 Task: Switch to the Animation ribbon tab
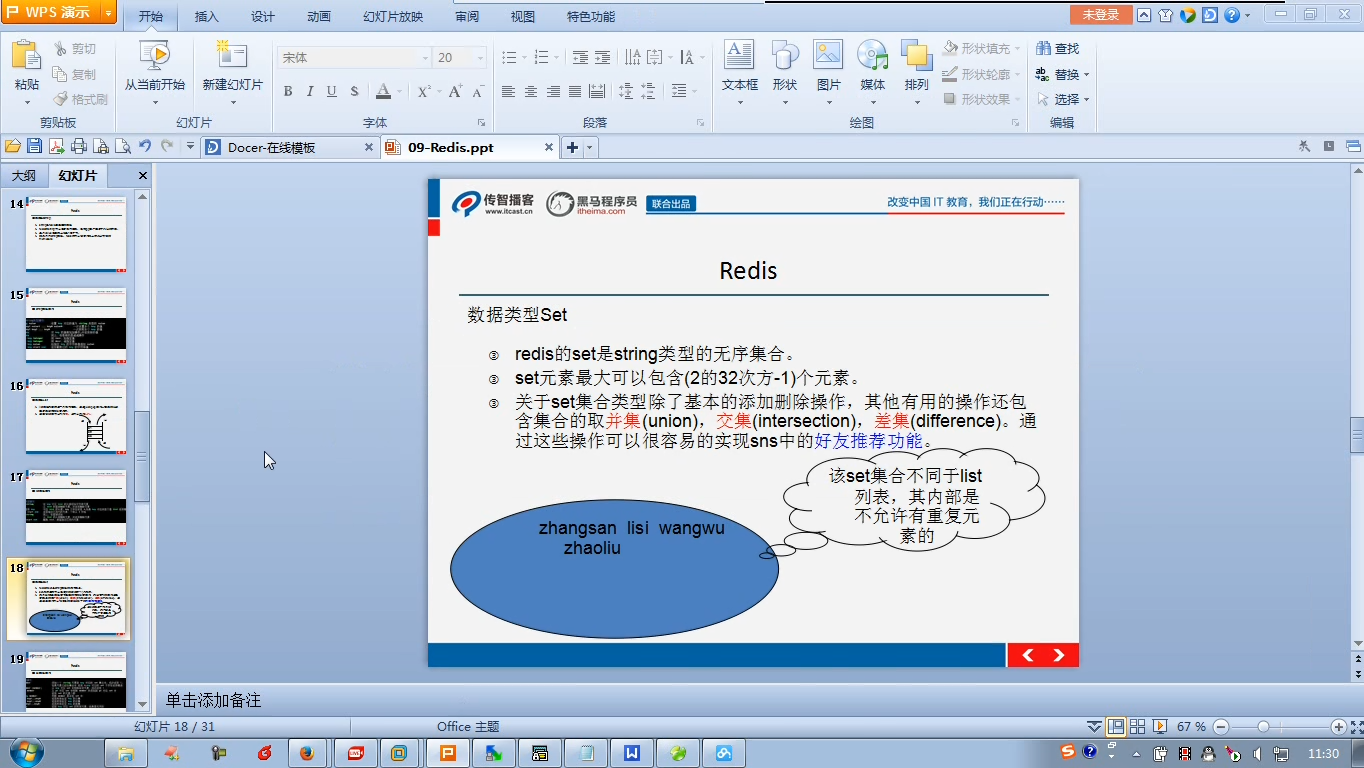click(x=319, y=16)
